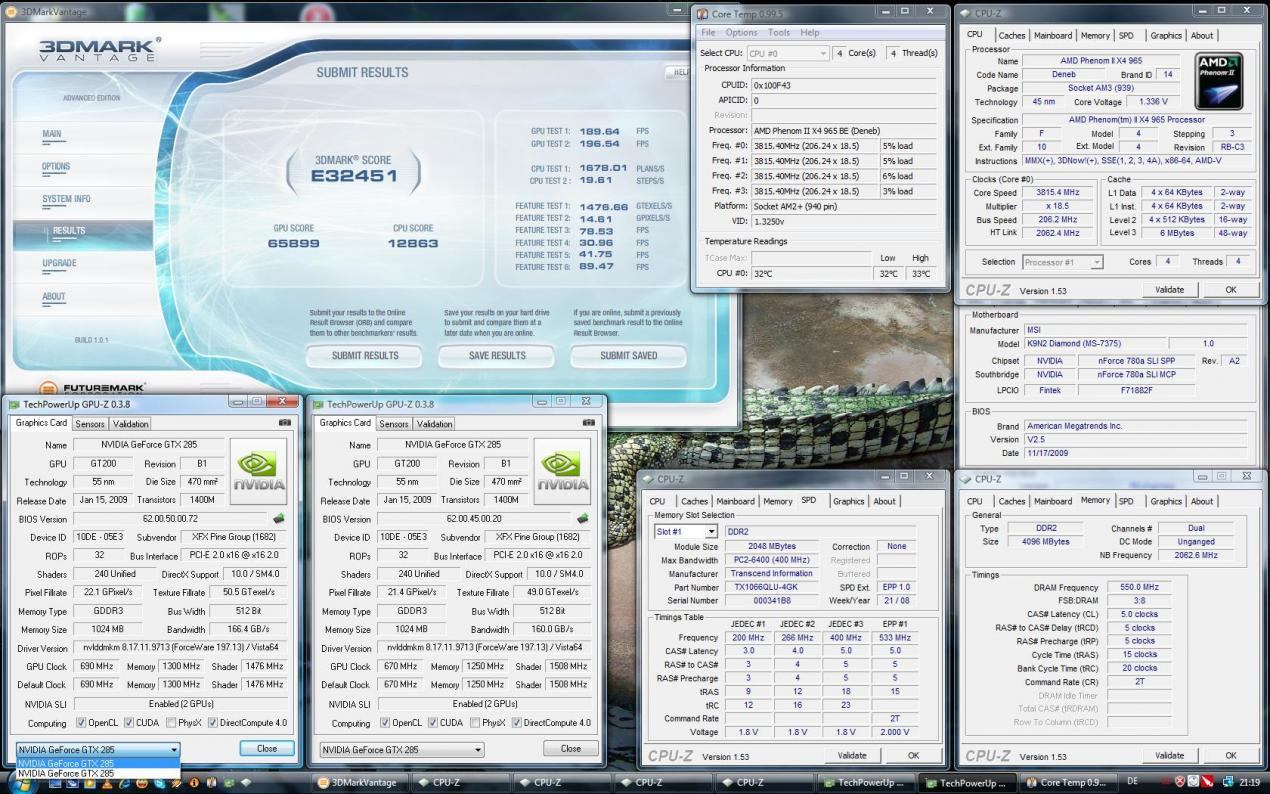Click the DE language indicator in taskbar
Screen dimensions: 1270x794
[x=1133, y=782]
